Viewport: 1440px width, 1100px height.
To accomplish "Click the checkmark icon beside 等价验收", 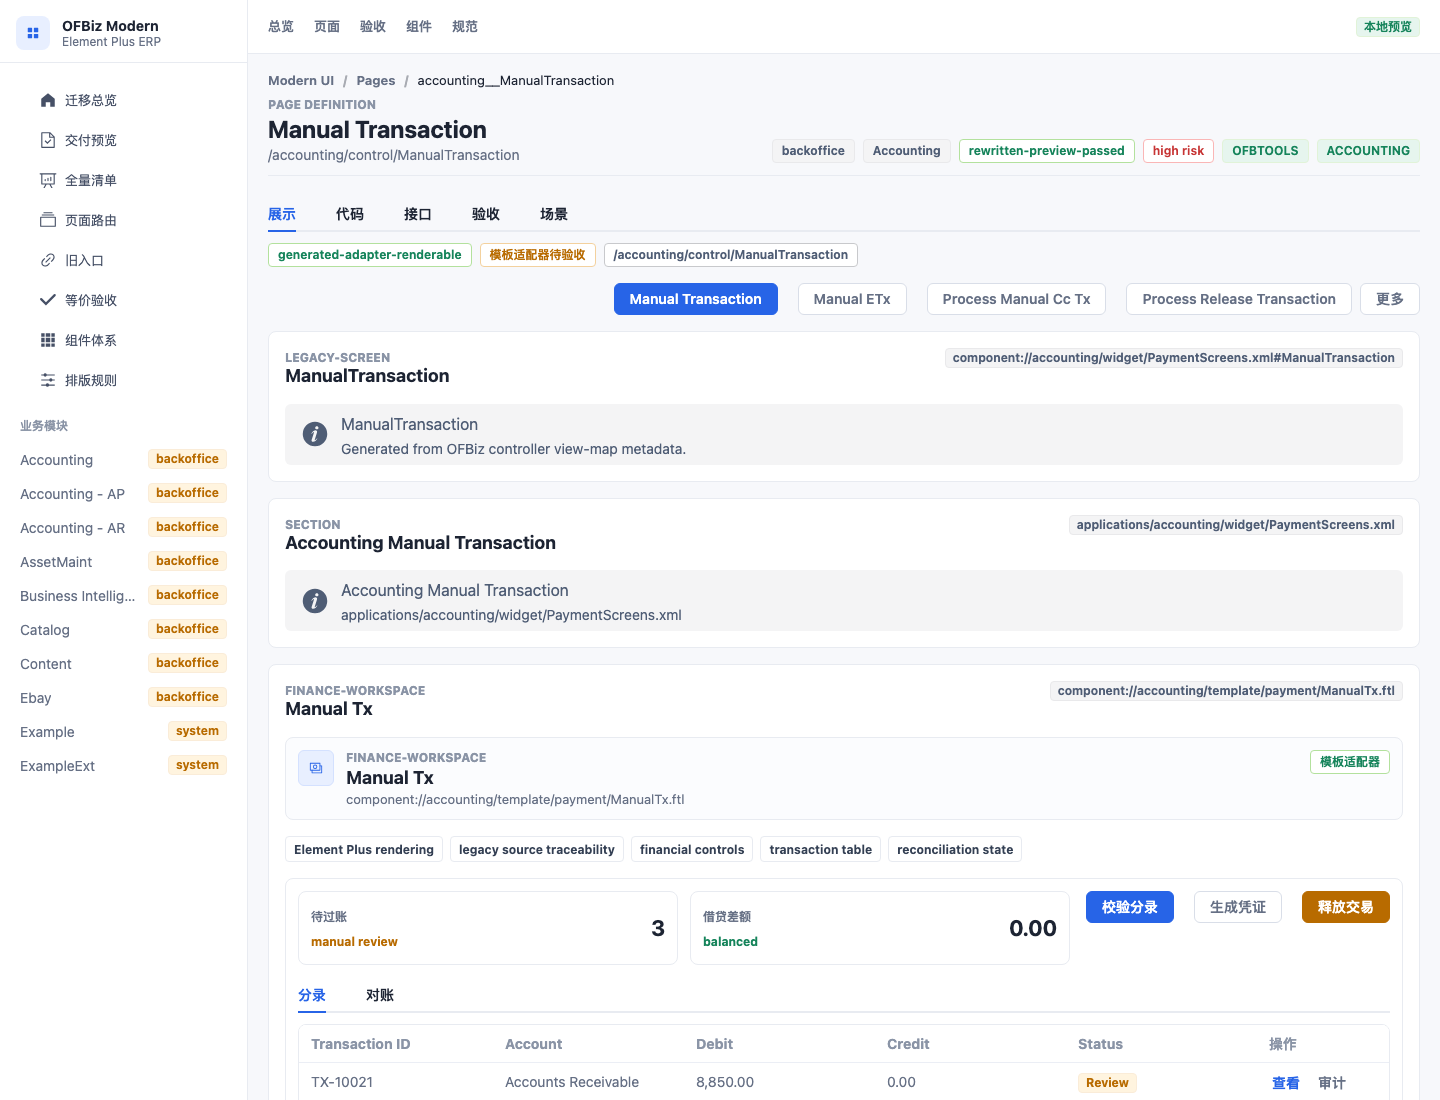I will click(48, 300).
